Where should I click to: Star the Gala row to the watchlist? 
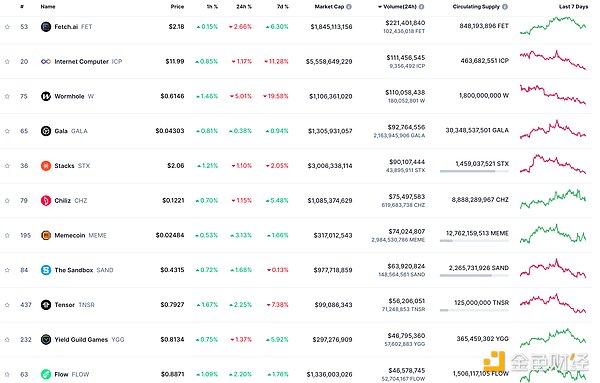tap(7, 131)
